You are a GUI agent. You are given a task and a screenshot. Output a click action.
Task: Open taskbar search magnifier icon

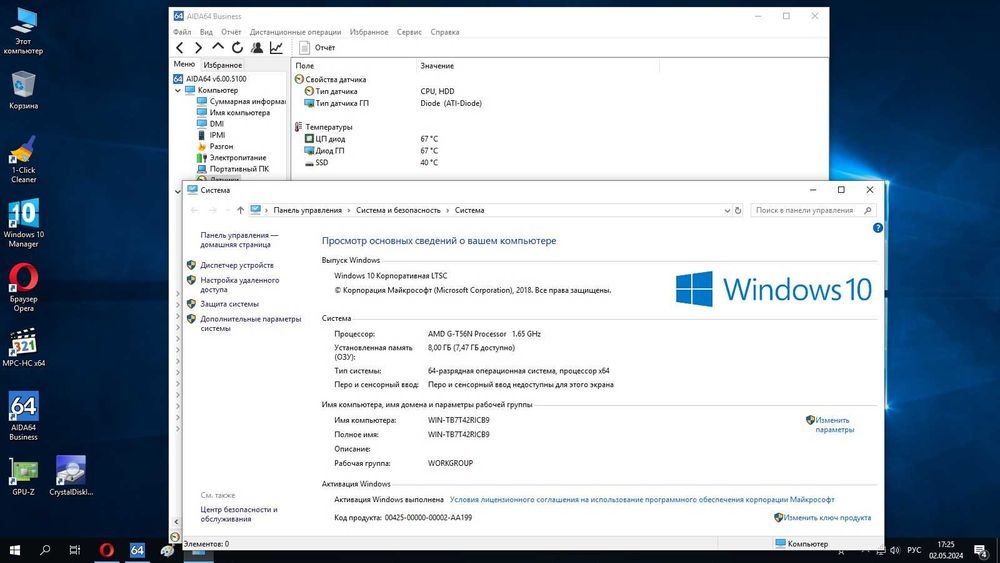(45, 550)
